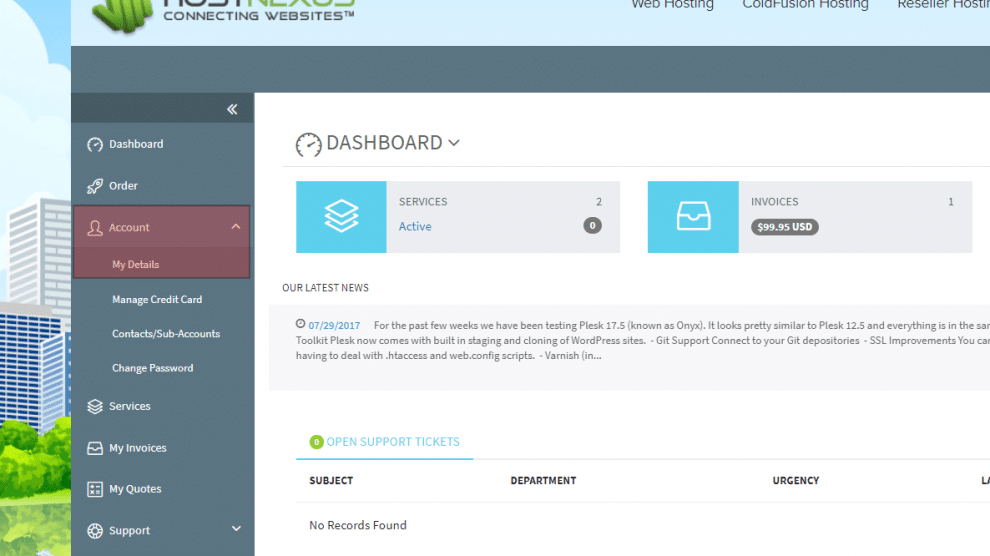
Task: Open the DASHBOARD heading dropdown arrow
Action: [454, 143]
